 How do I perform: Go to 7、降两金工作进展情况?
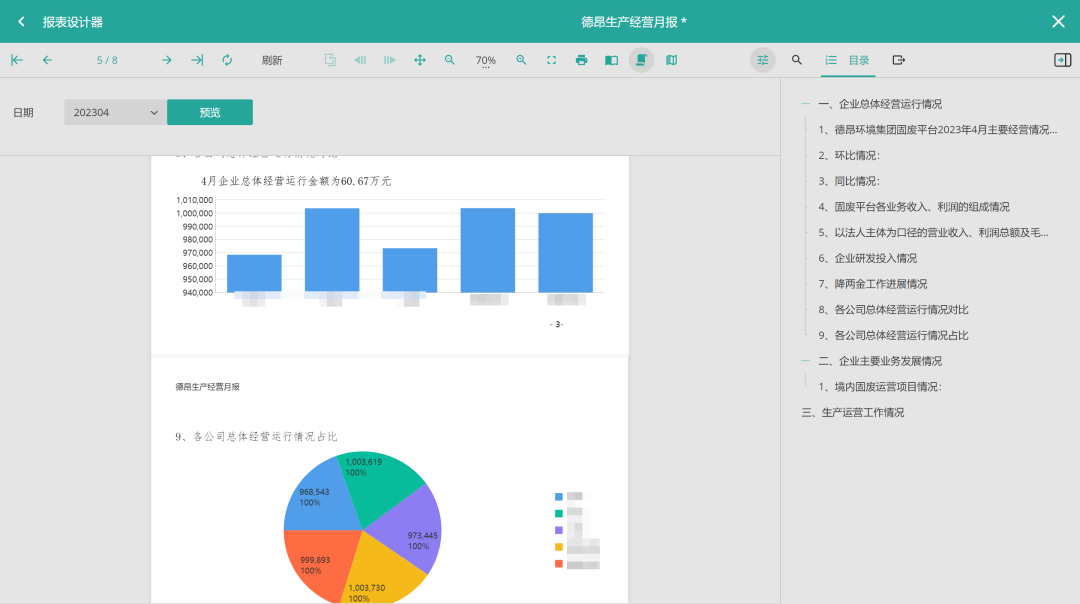click(872, 284)
